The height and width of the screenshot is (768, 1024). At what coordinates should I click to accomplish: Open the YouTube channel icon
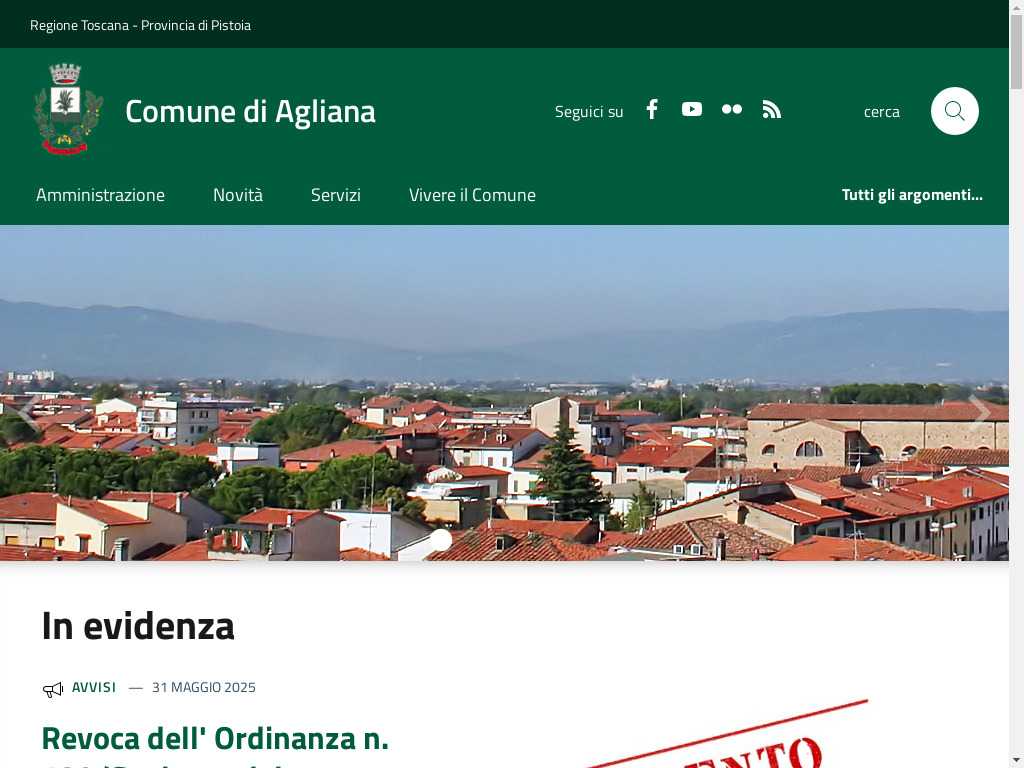point(692,109)
